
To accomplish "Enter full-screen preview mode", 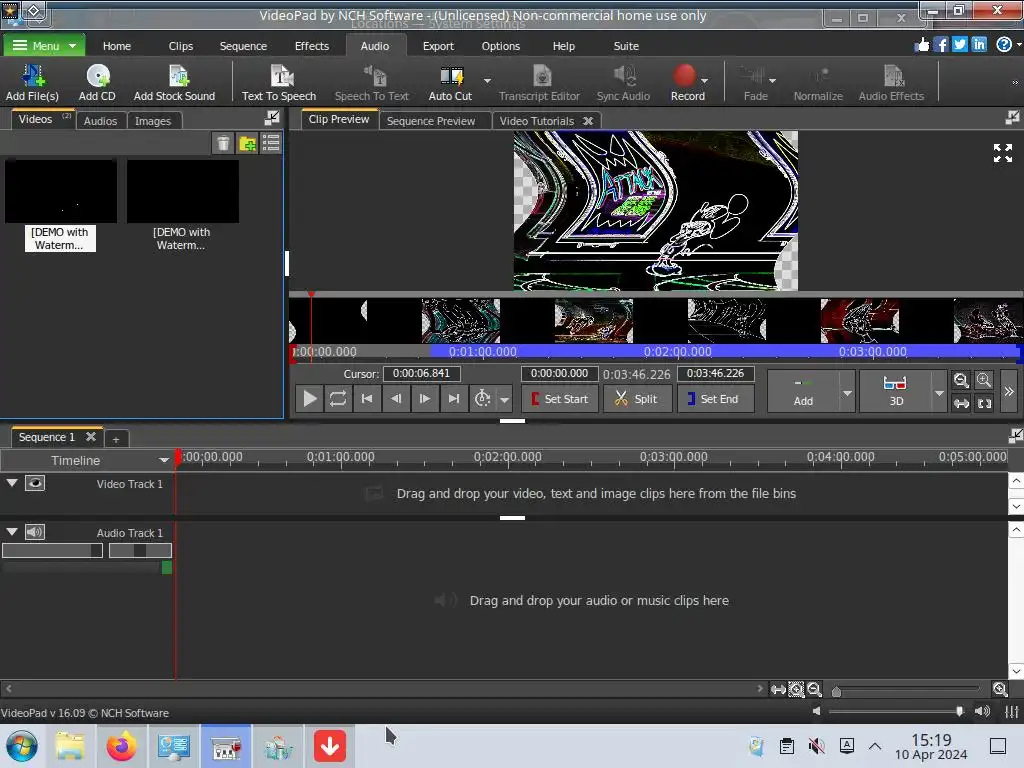I will (x=1002, y=153).
